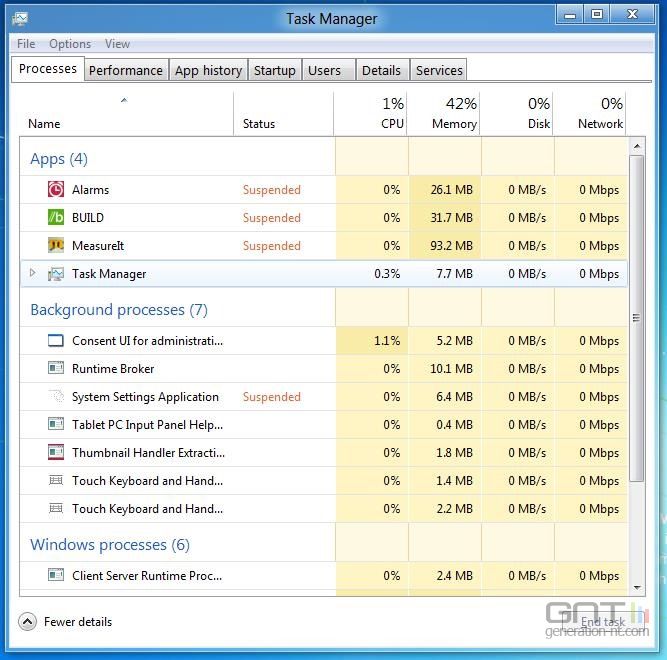667x660 pixels.
Task: Click the Background processes (7) heading
Action: click(x=119, y=310)
